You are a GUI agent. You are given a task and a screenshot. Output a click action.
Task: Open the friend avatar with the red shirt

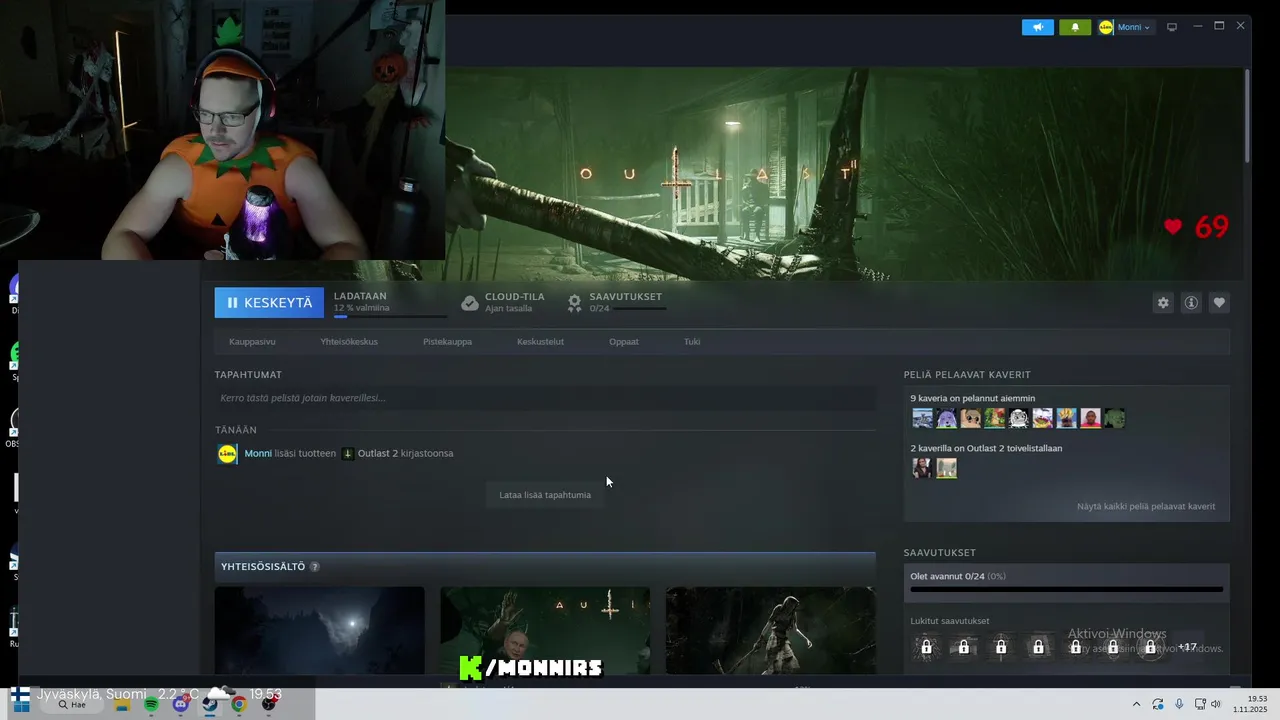[1090, 418]
